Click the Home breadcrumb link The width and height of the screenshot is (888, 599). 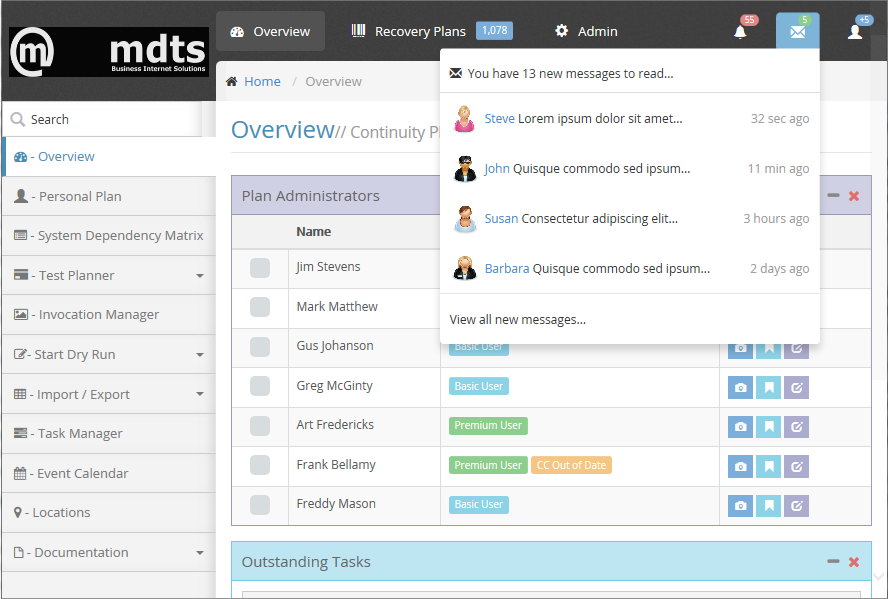tap(262, 82)
